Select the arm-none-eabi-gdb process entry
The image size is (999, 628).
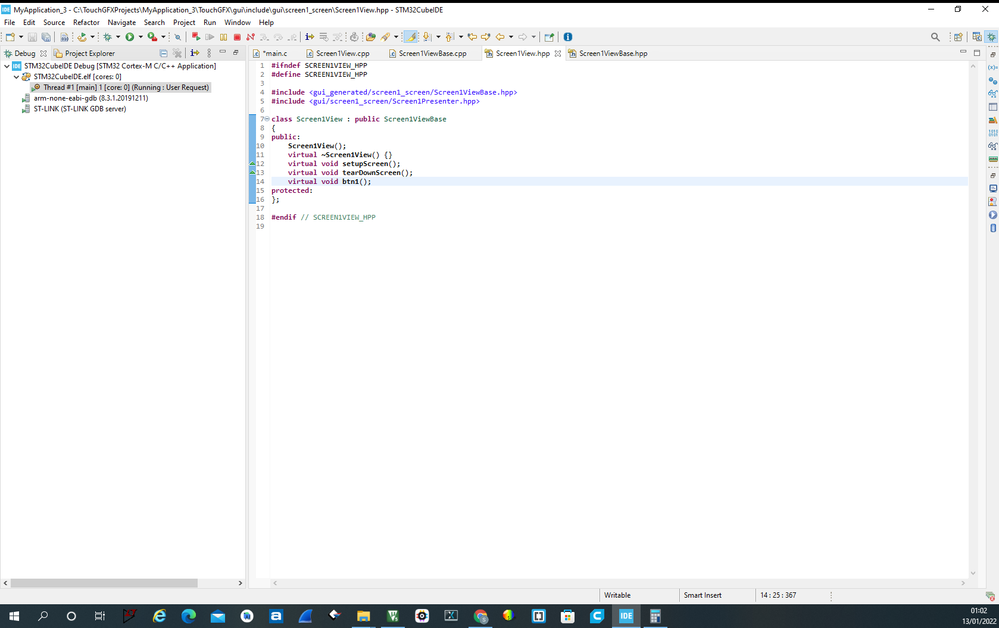point(85,98)
